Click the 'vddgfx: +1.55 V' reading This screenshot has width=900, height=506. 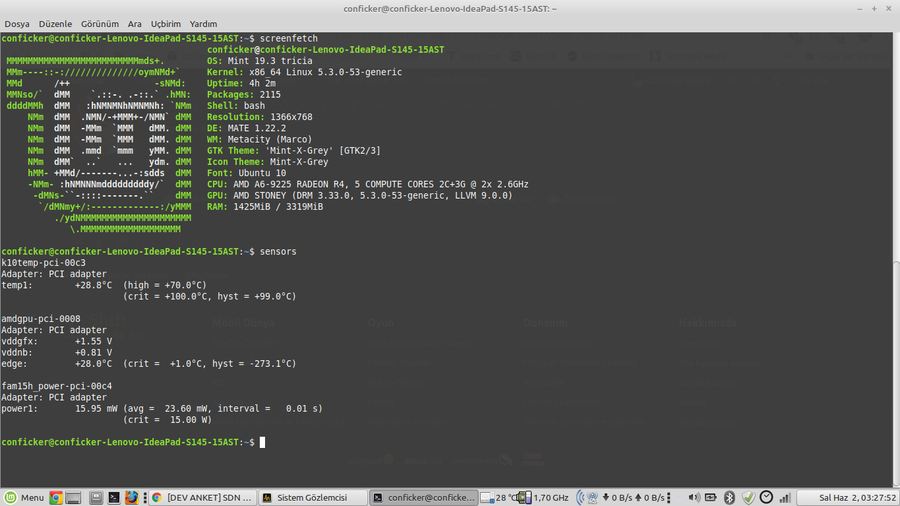(57, 341)
